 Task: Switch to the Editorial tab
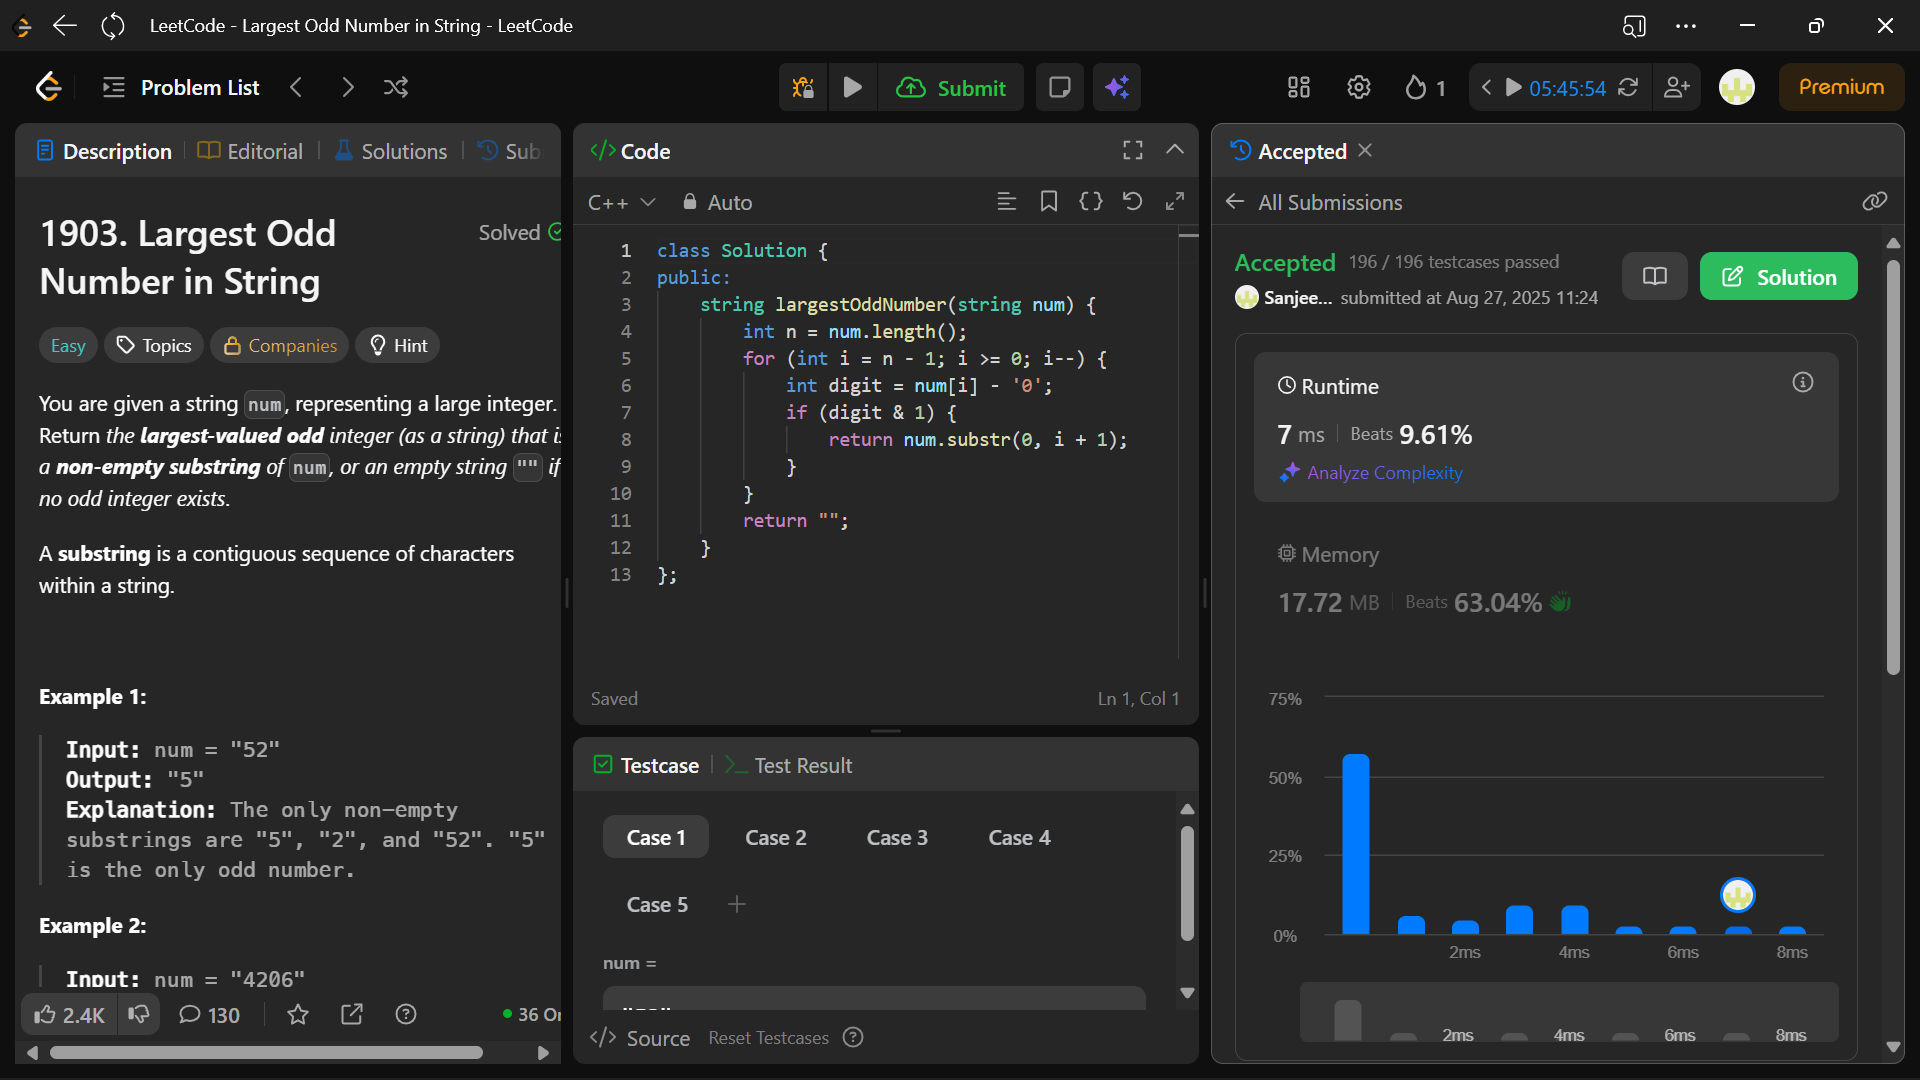pyautogui.click(x=250, y=151)
